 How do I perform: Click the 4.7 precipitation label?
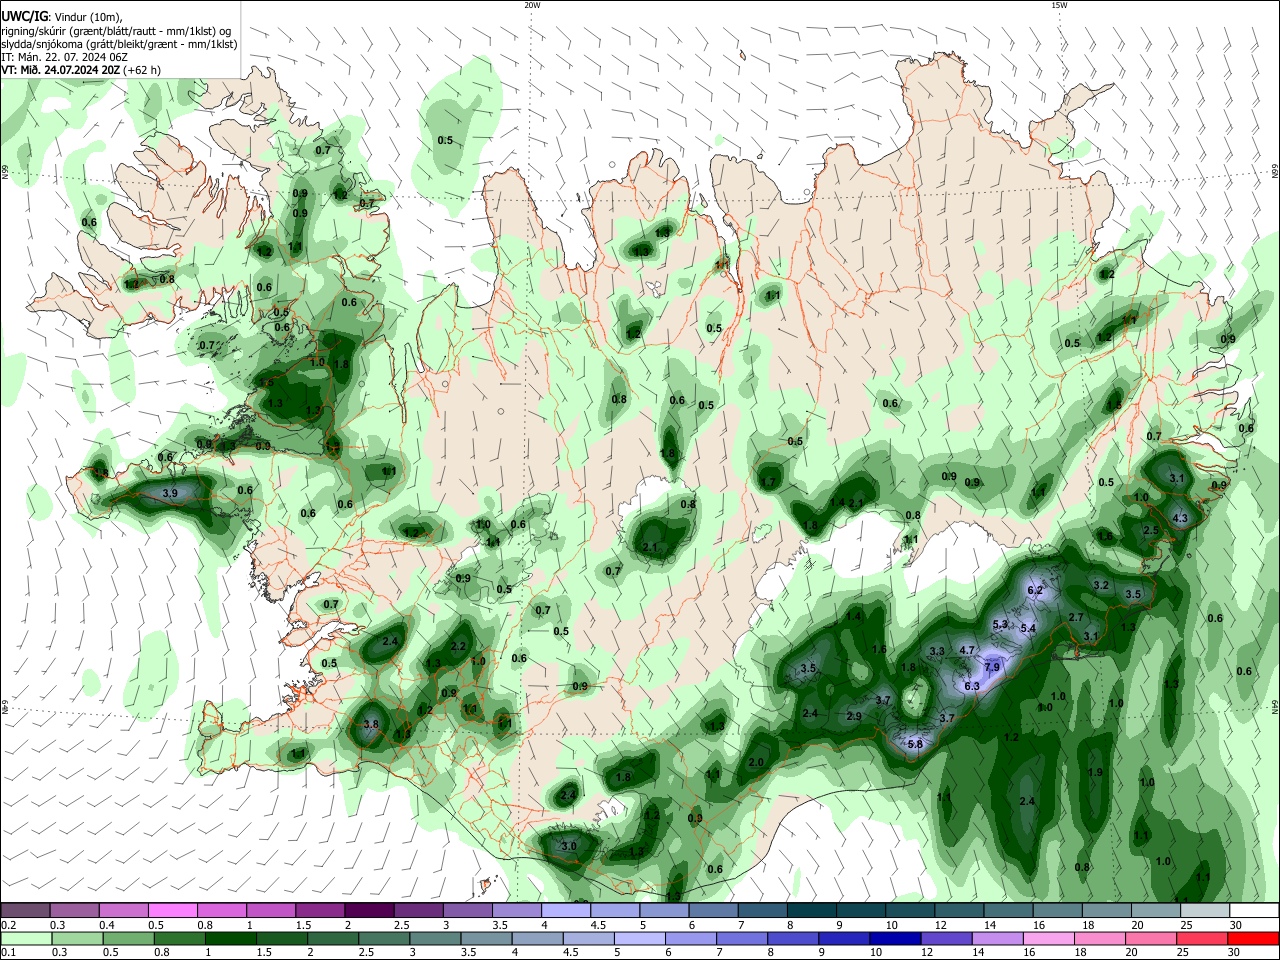click(x=967, y=650)
